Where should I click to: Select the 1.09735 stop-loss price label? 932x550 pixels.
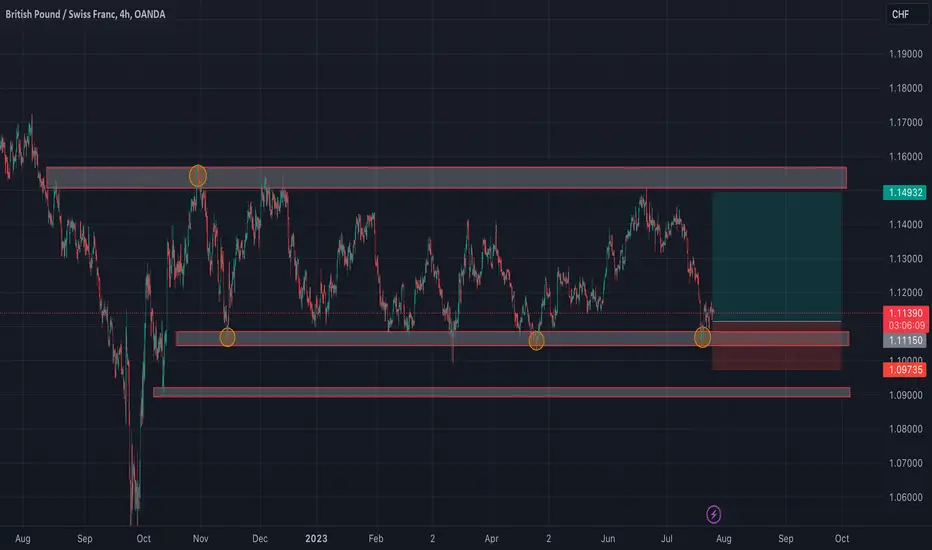(x=904, y=370)
